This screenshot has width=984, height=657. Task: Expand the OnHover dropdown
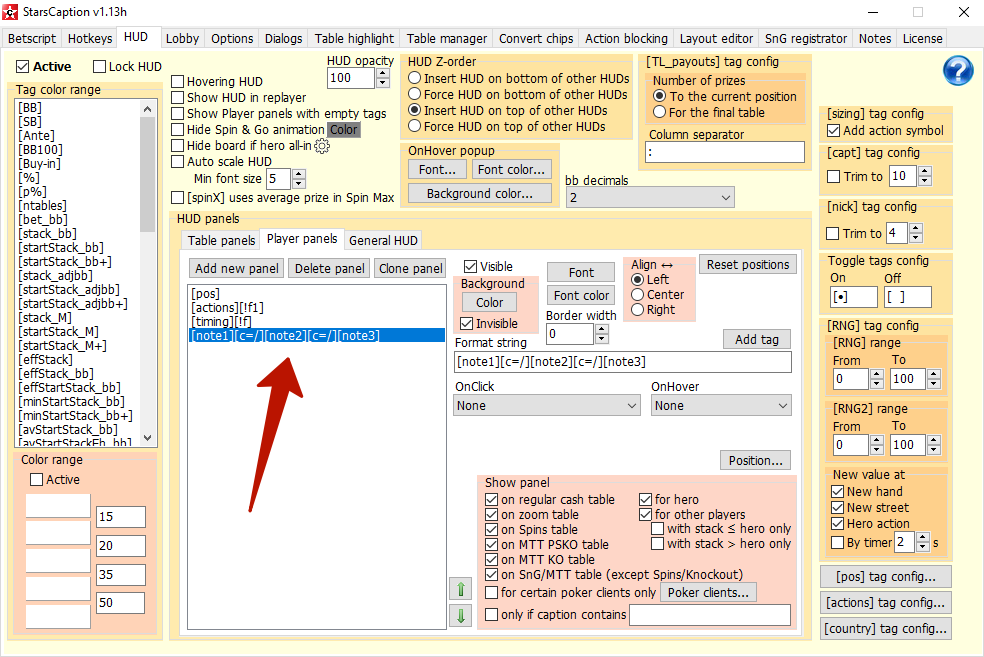click(720, 406)
